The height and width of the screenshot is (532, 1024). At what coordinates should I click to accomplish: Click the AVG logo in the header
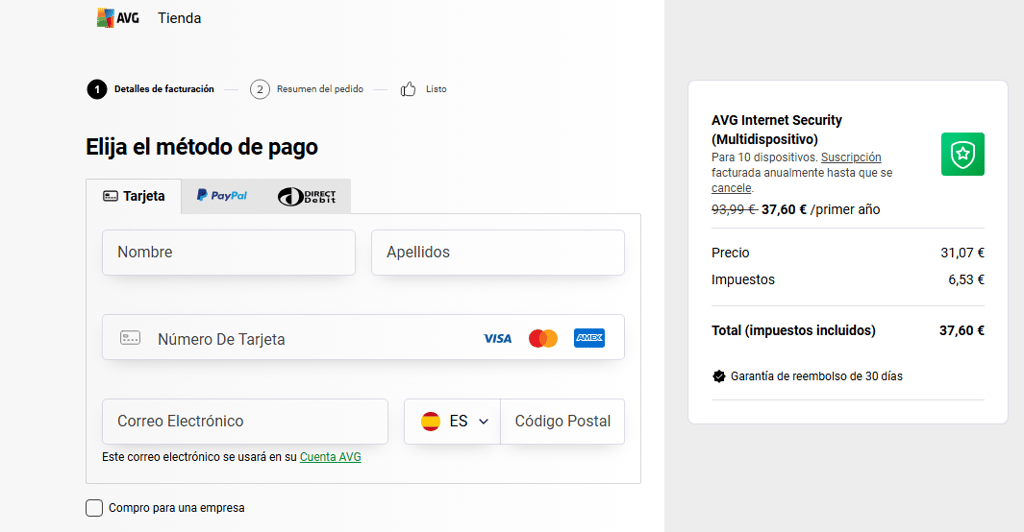click(x=118, y=18)
